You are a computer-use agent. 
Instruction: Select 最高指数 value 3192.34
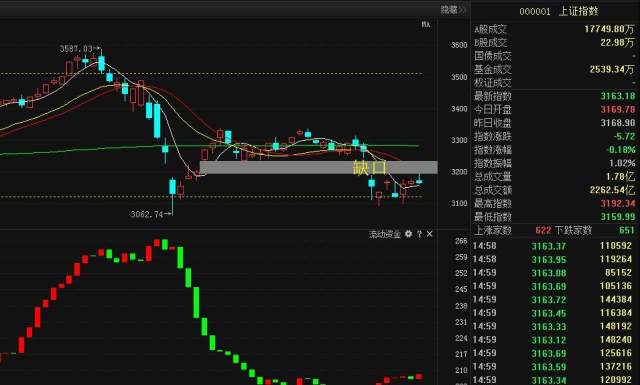pyautogui.click(x=618, y=203)
